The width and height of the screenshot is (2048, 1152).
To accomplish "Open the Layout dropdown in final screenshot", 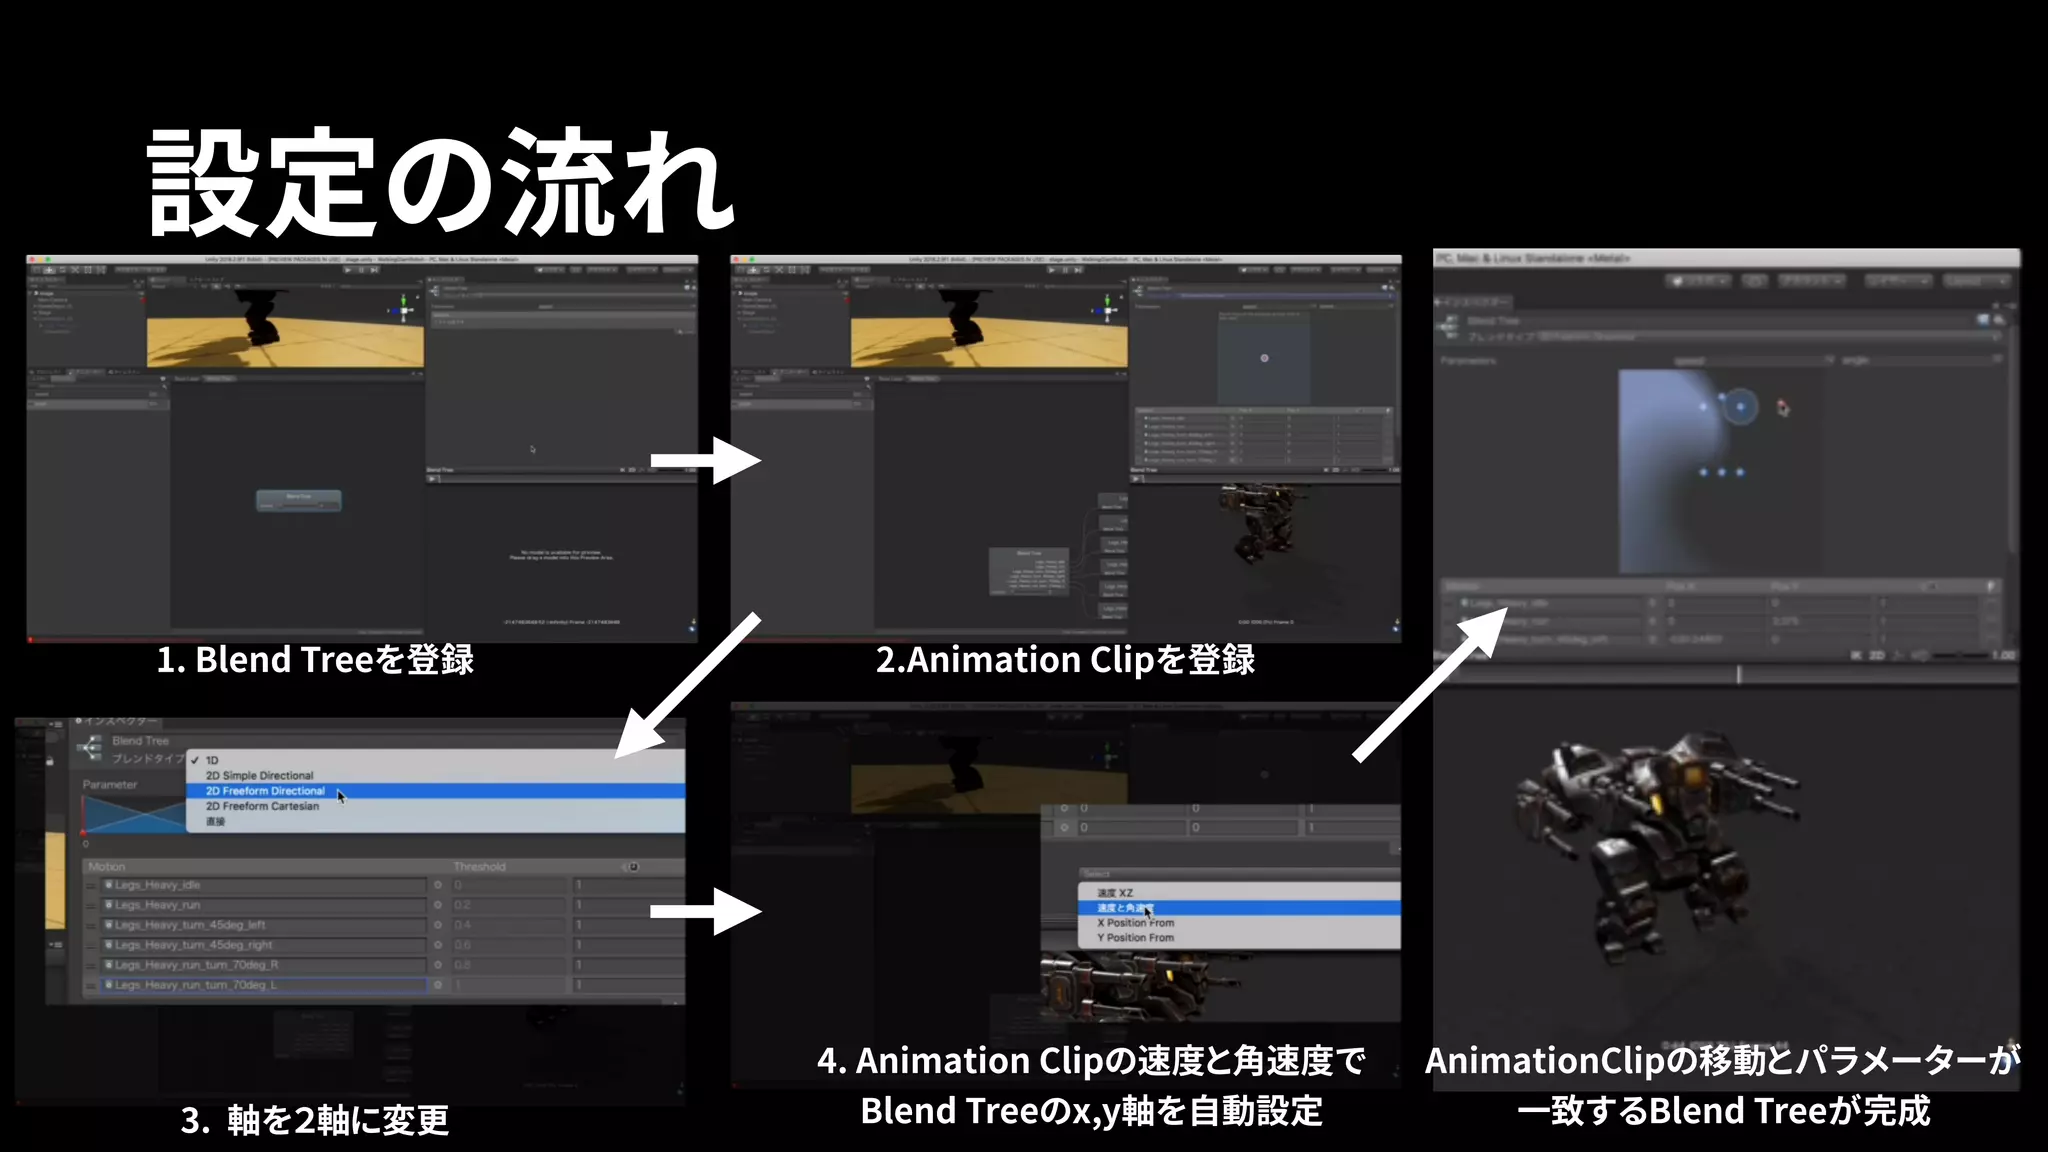I will pos(1976,281).
